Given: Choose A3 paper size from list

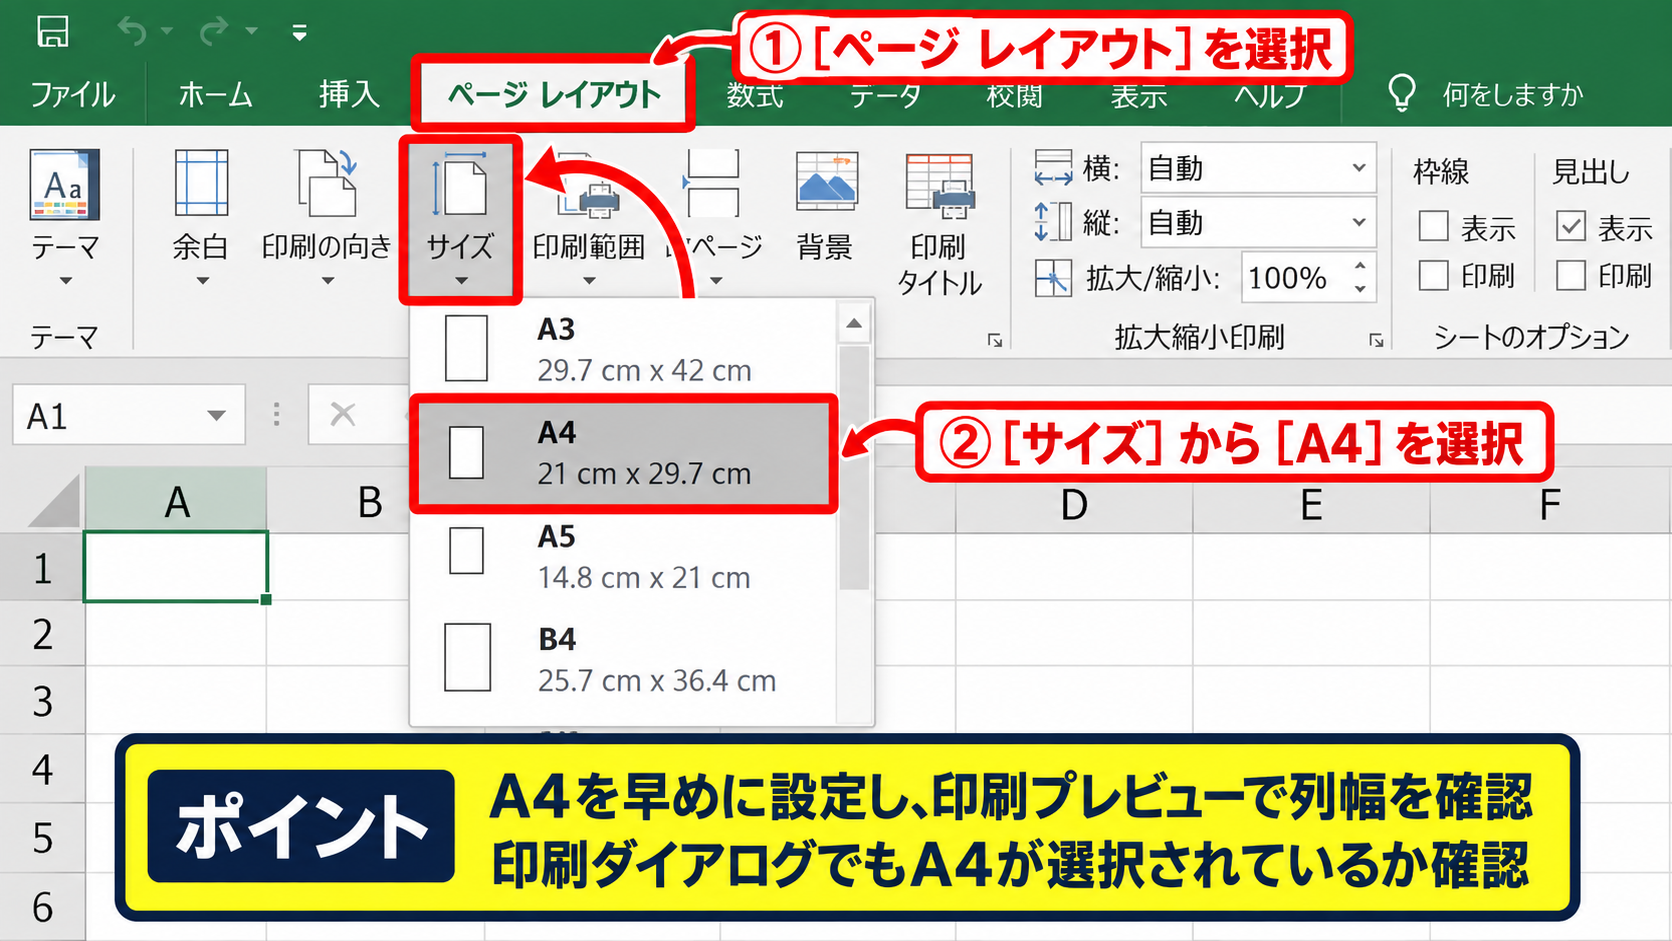Looking at the screenshot, I should click(623, 349).
